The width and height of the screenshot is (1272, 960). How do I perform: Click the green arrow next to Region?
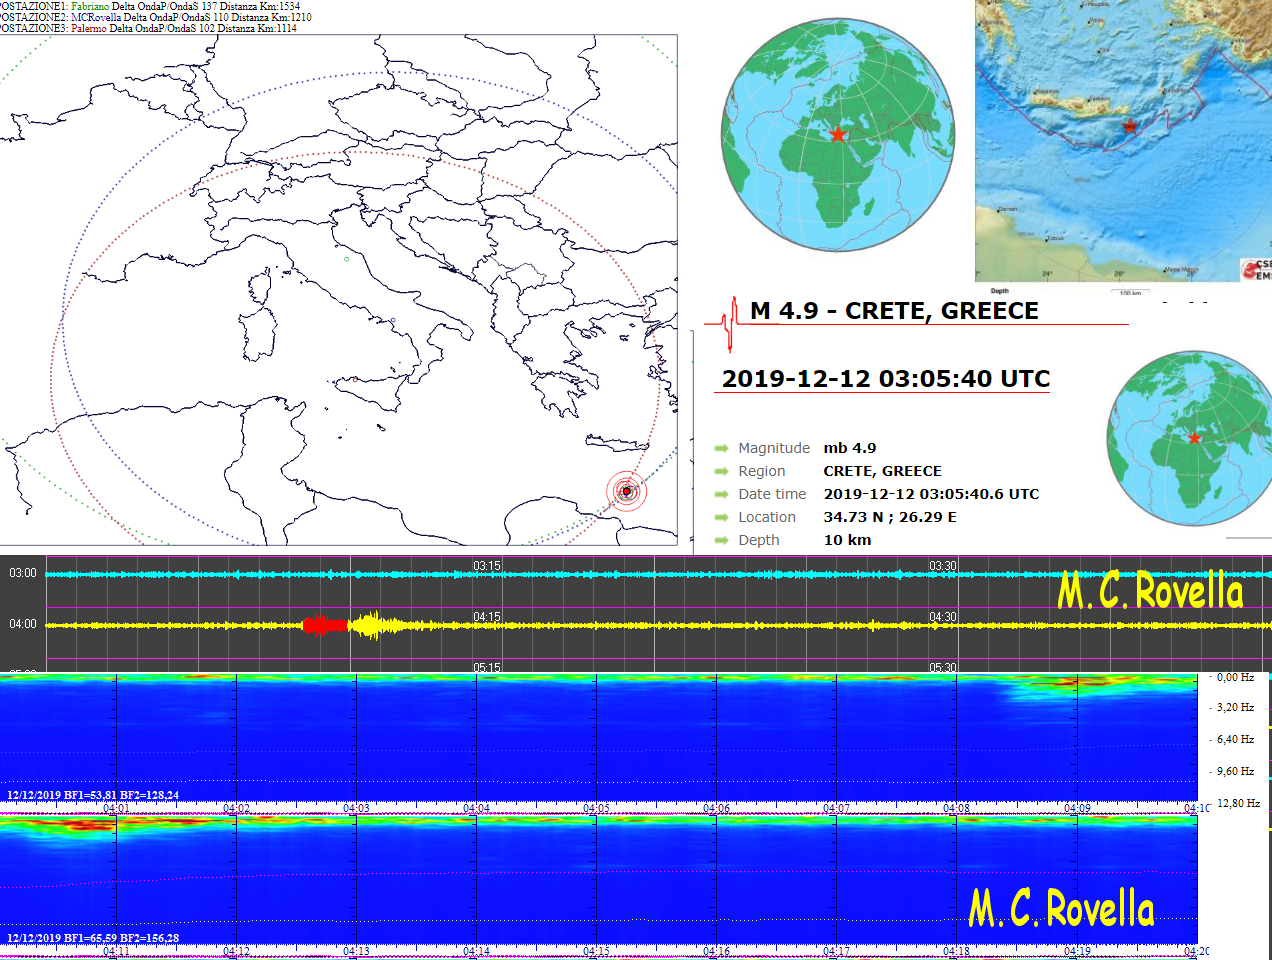[x=721, y=471]
